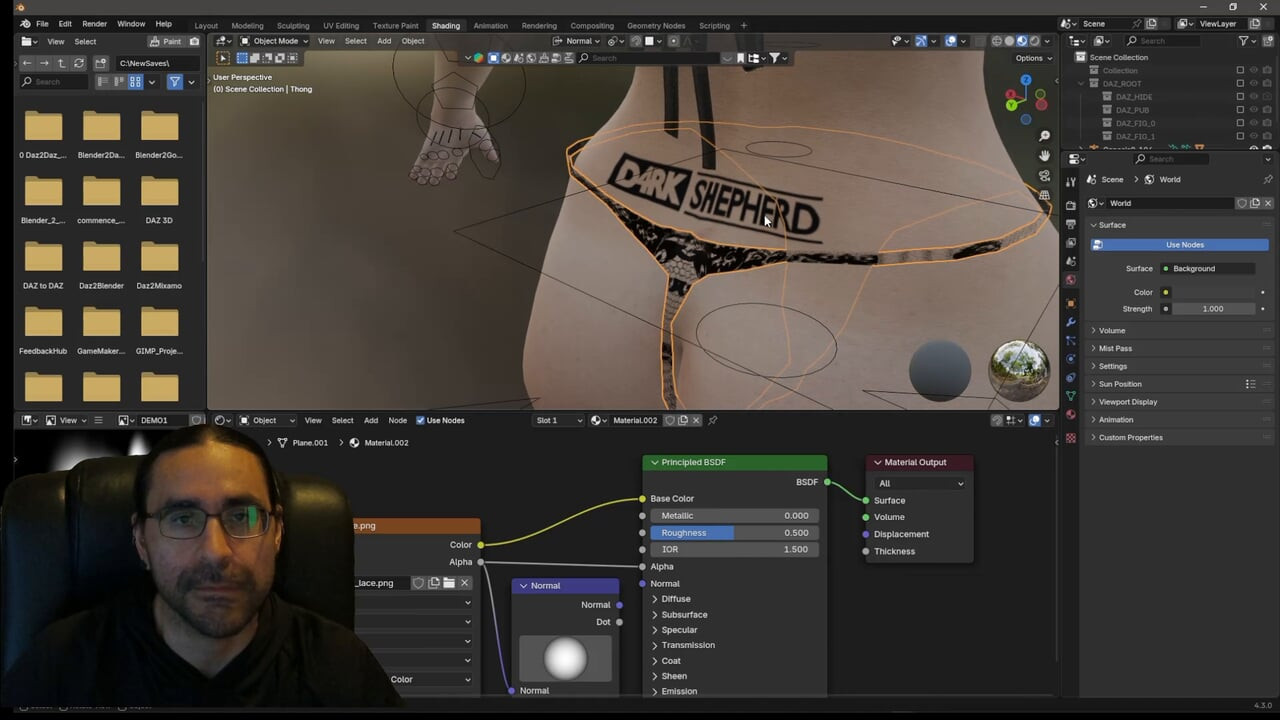
Task: Go back to previous folder in file browser
Action: click(27, 63)
